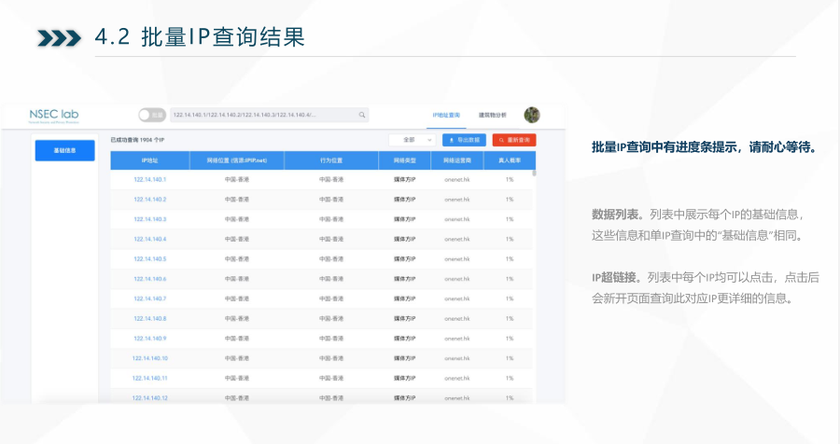
Task: Click the 1% value in the 122.14.140.3 row
Action: [x=509, y=219]
